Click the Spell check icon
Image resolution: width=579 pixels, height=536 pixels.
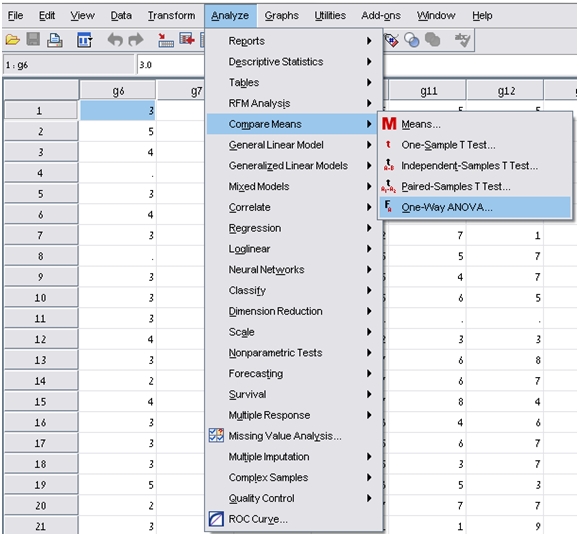(462, 39)
